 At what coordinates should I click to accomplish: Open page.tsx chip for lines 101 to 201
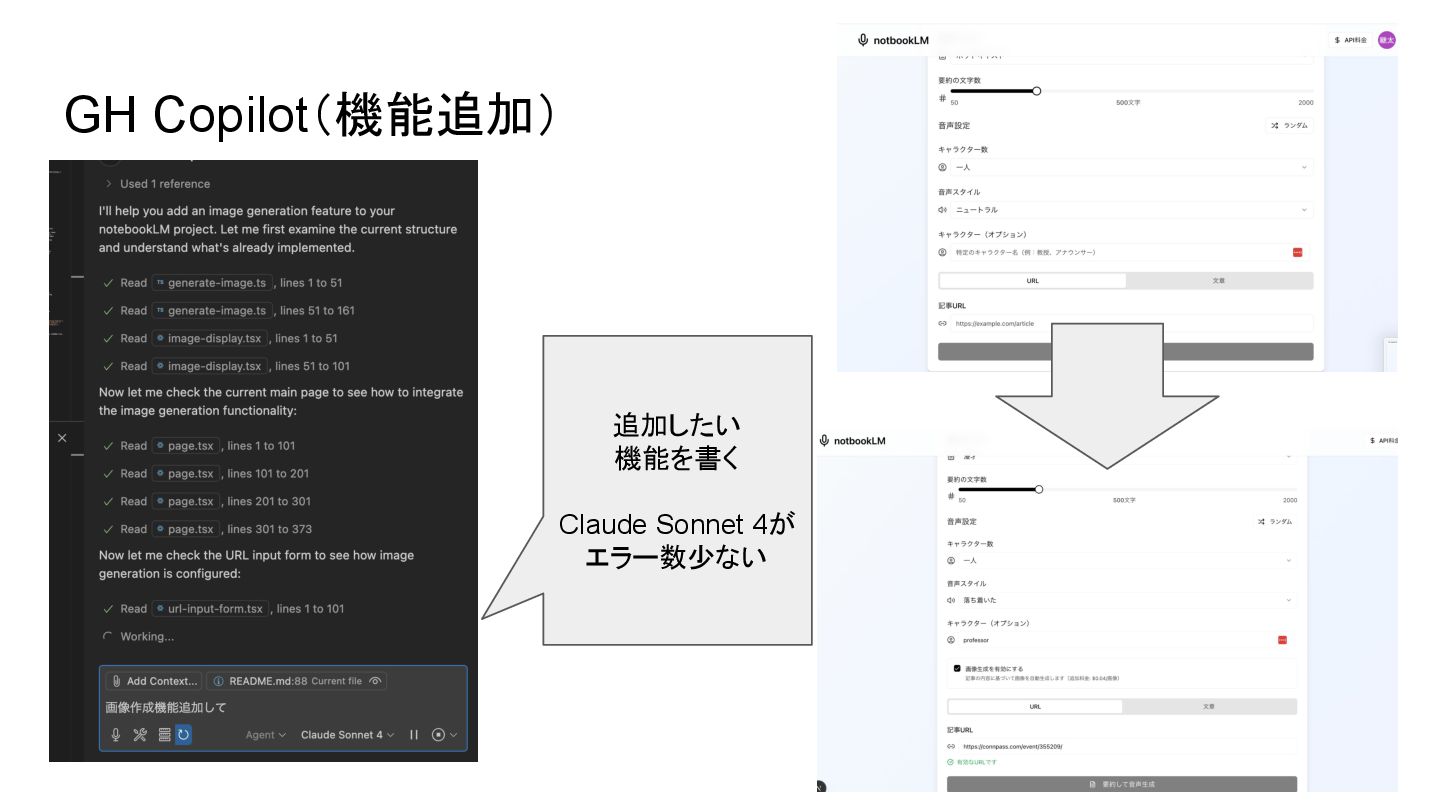(x=186, y=474)
